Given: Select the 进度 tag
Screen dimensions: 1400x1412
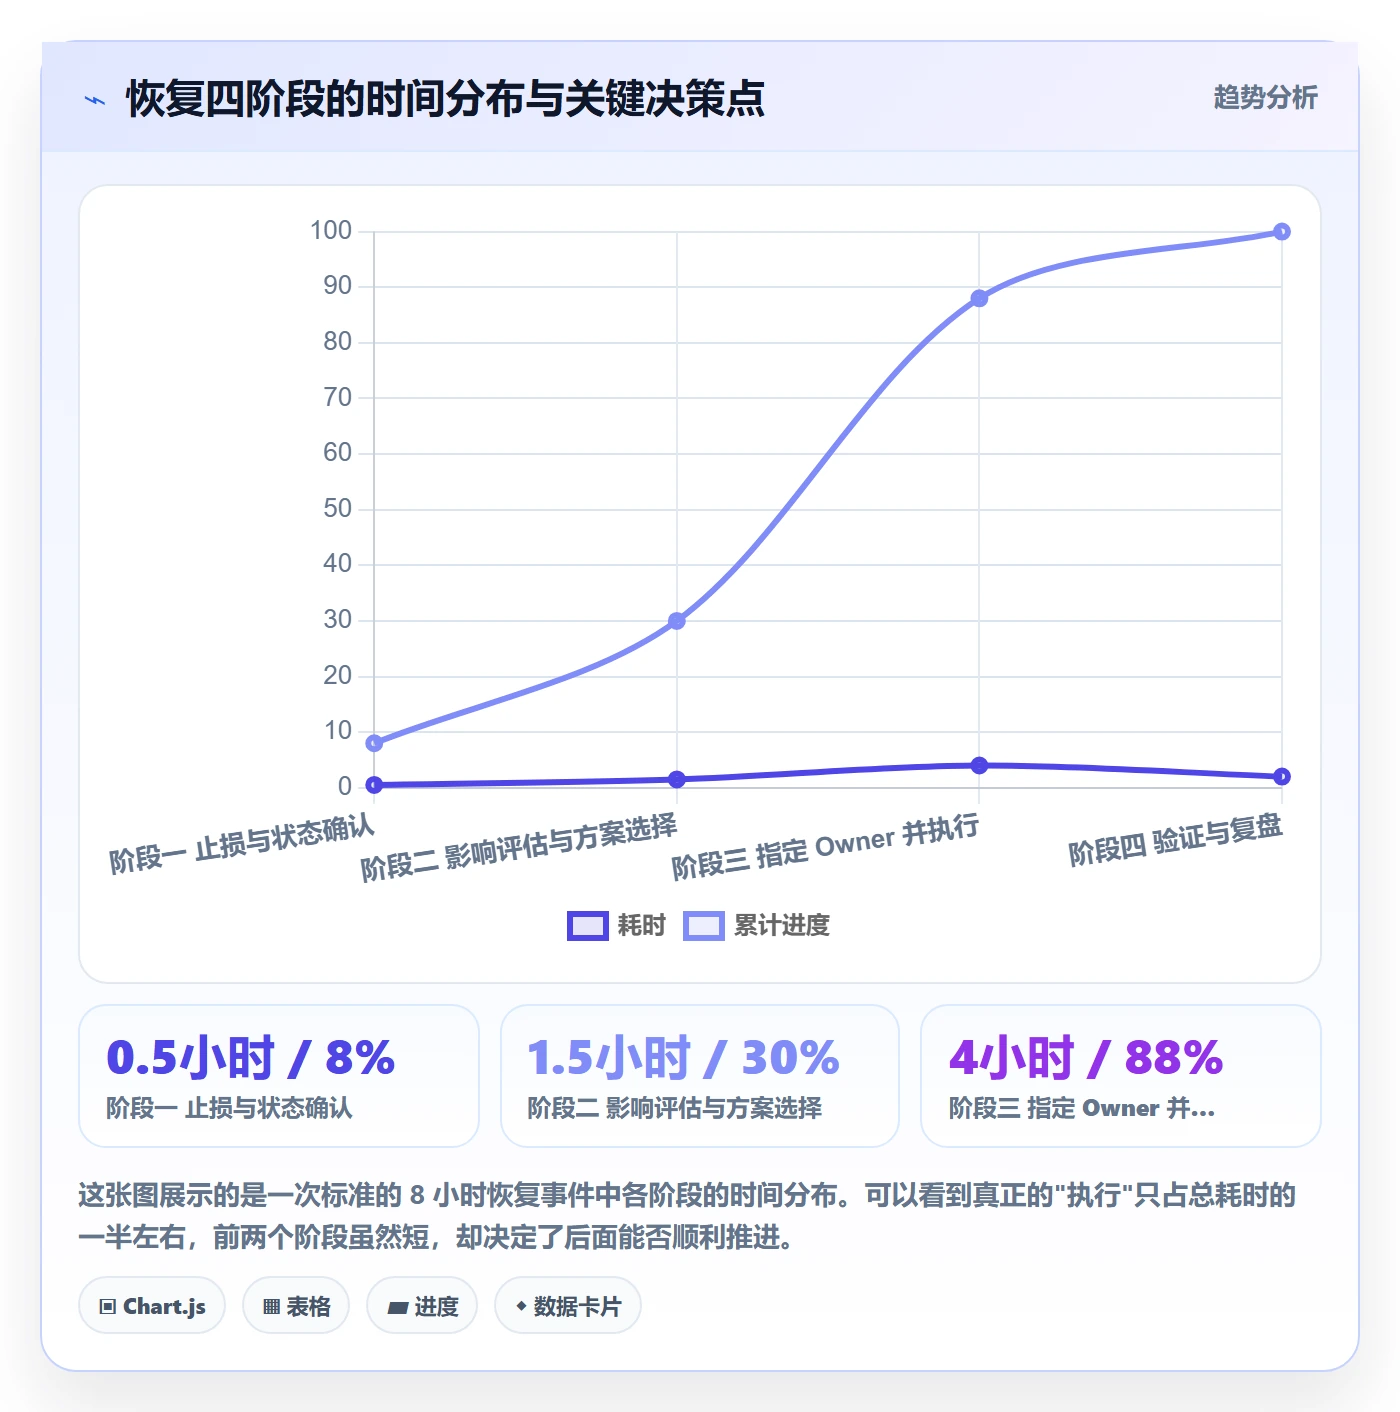Looking at the screenshot, I should pos(422,1306).
